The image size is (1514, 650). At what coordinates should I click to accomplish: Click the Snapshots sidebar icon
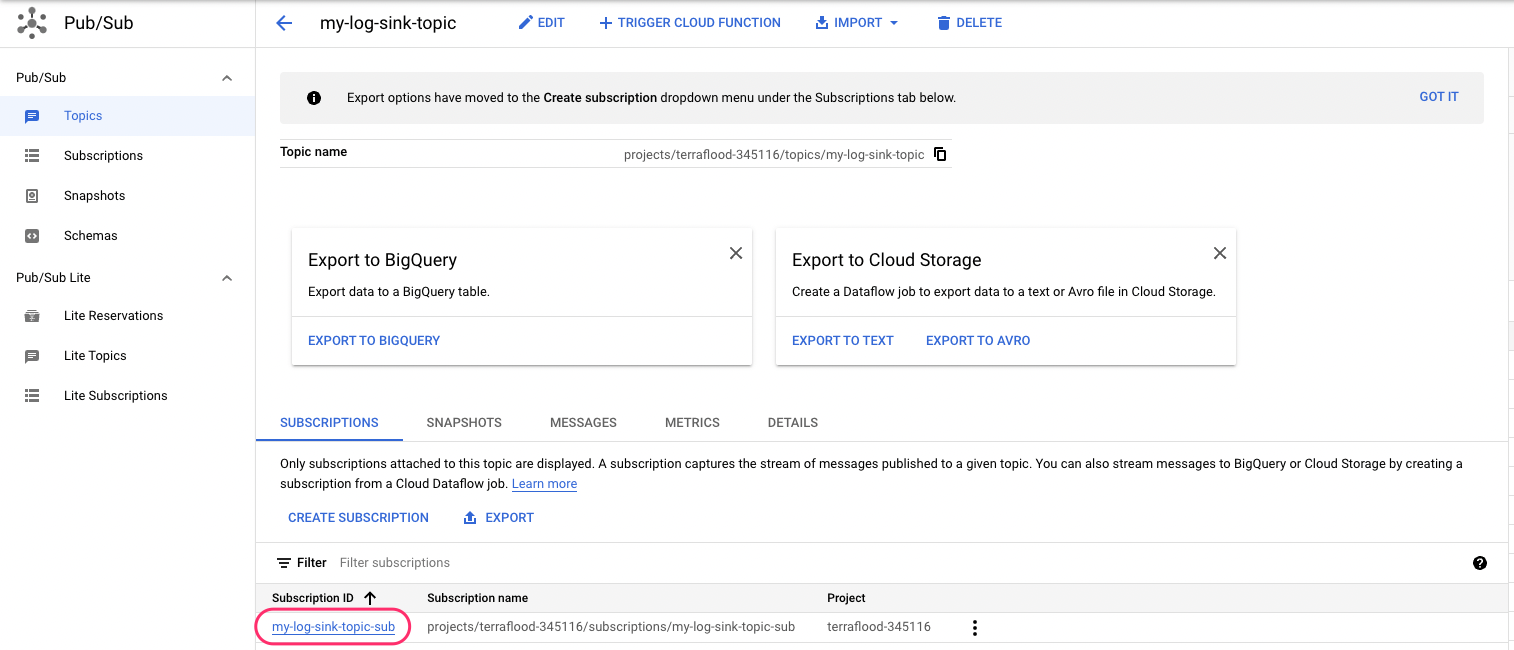pyautogui.click(x=32, y=196)
